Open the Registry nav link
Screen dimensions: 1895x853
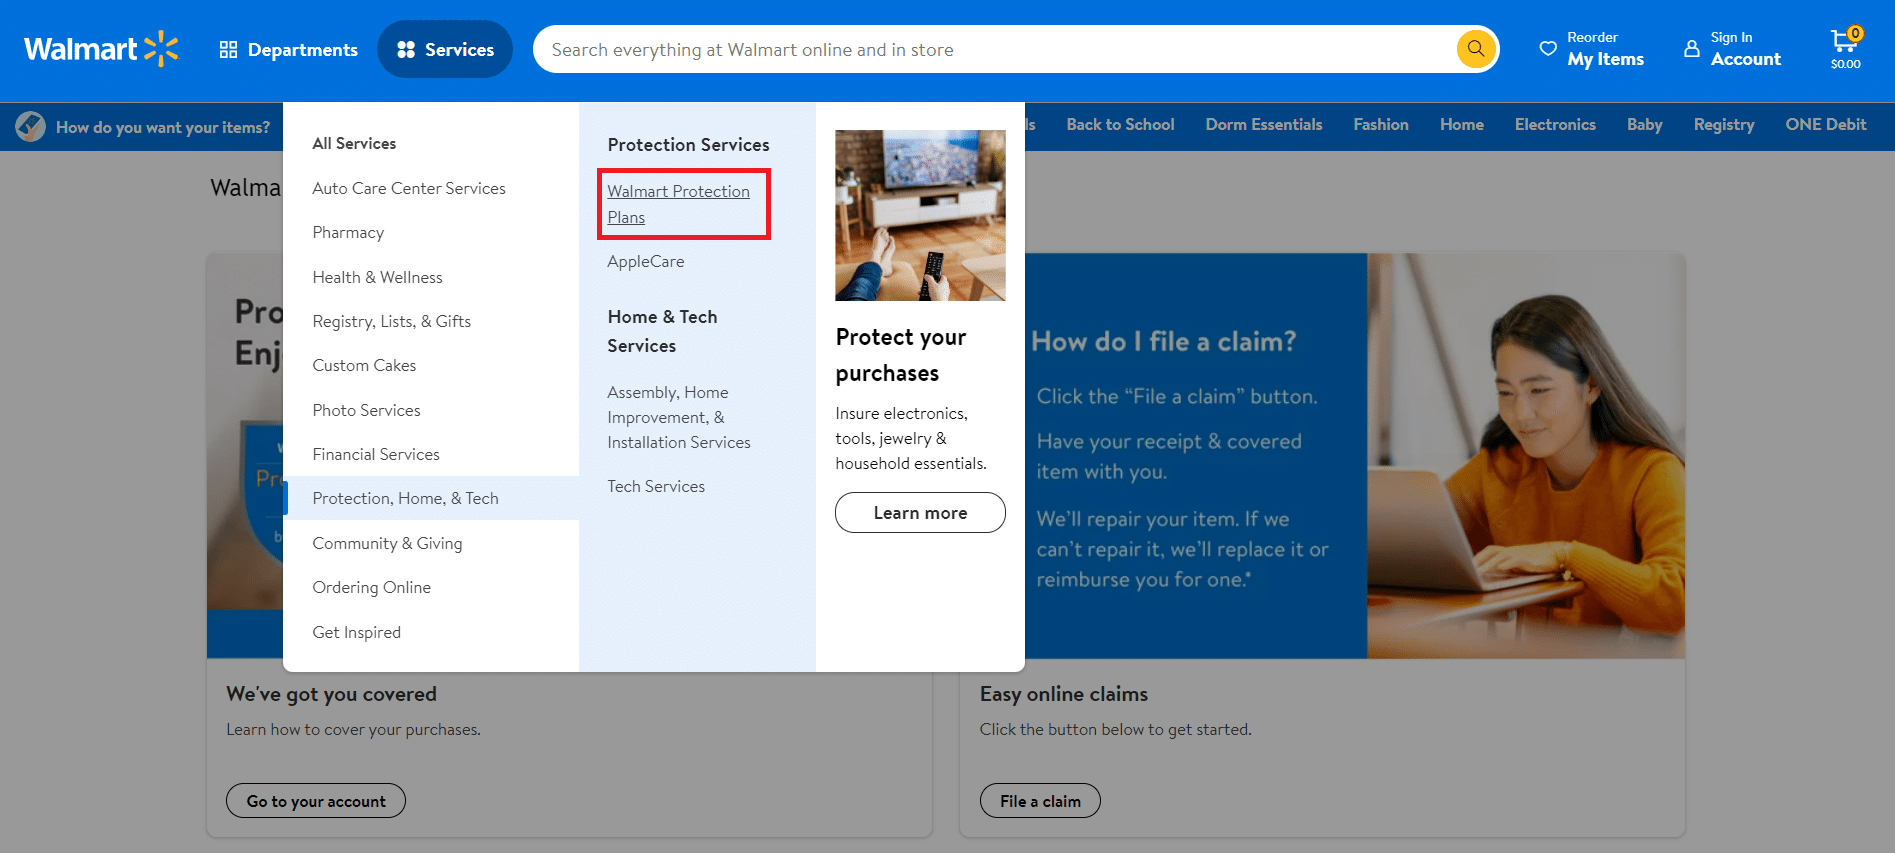coord(1724,124)
